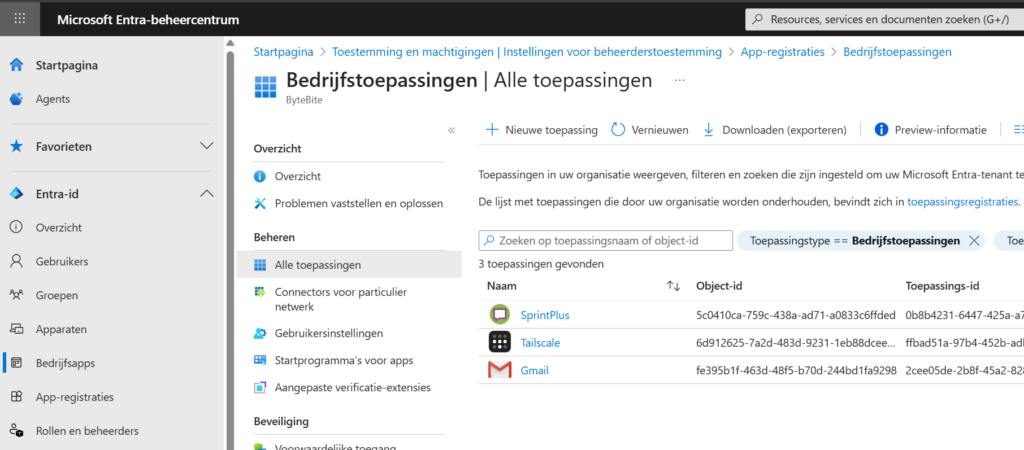Open the app launcher waffle icon
Viewport: 1024px width, 450px height.
20,19
